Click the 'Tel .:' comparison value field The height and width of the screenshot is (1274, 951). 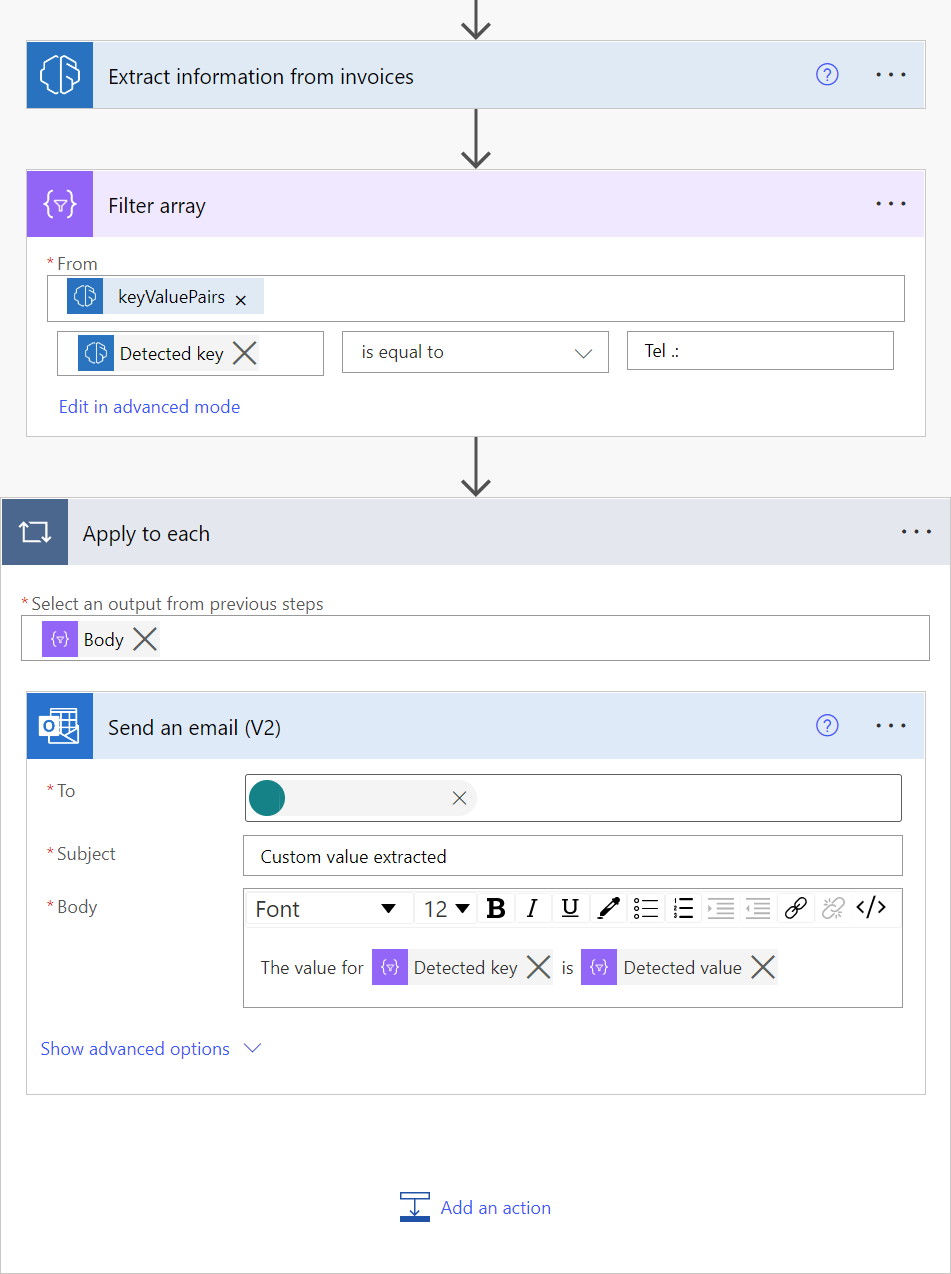tap(760, 351)
